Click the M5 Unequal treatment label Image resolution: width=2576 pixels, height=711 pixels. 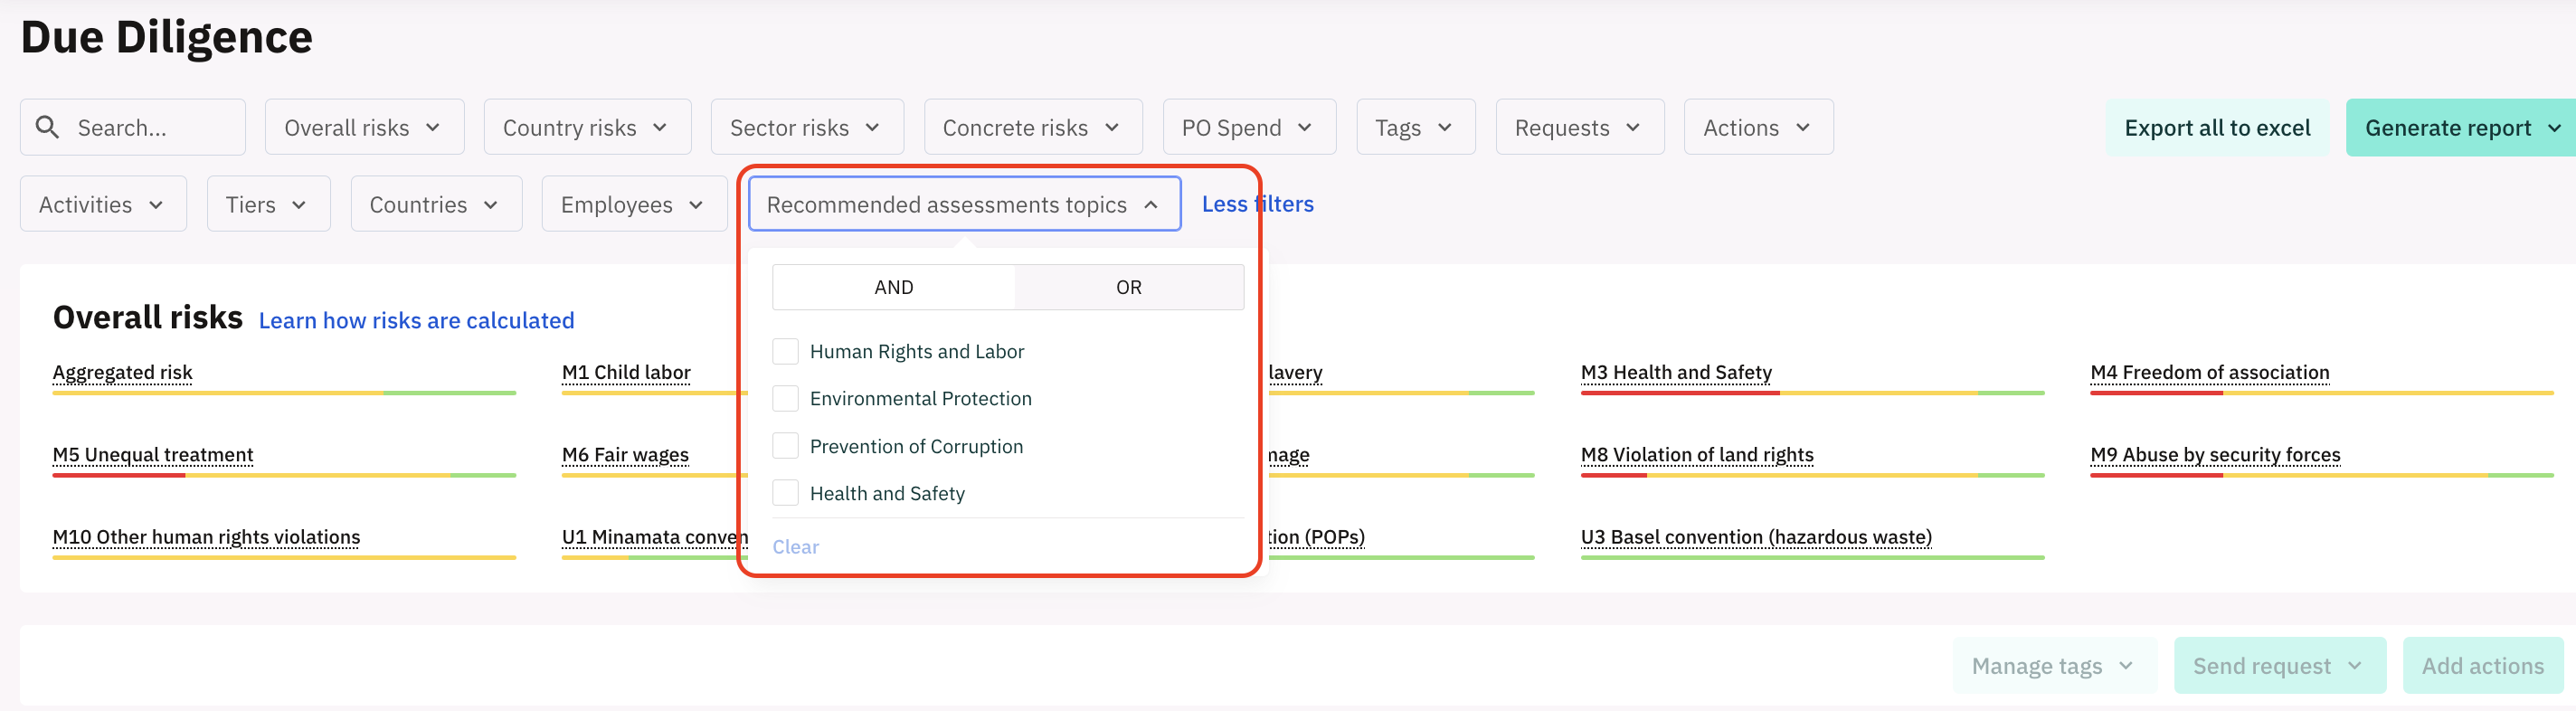tap(153, 455)
